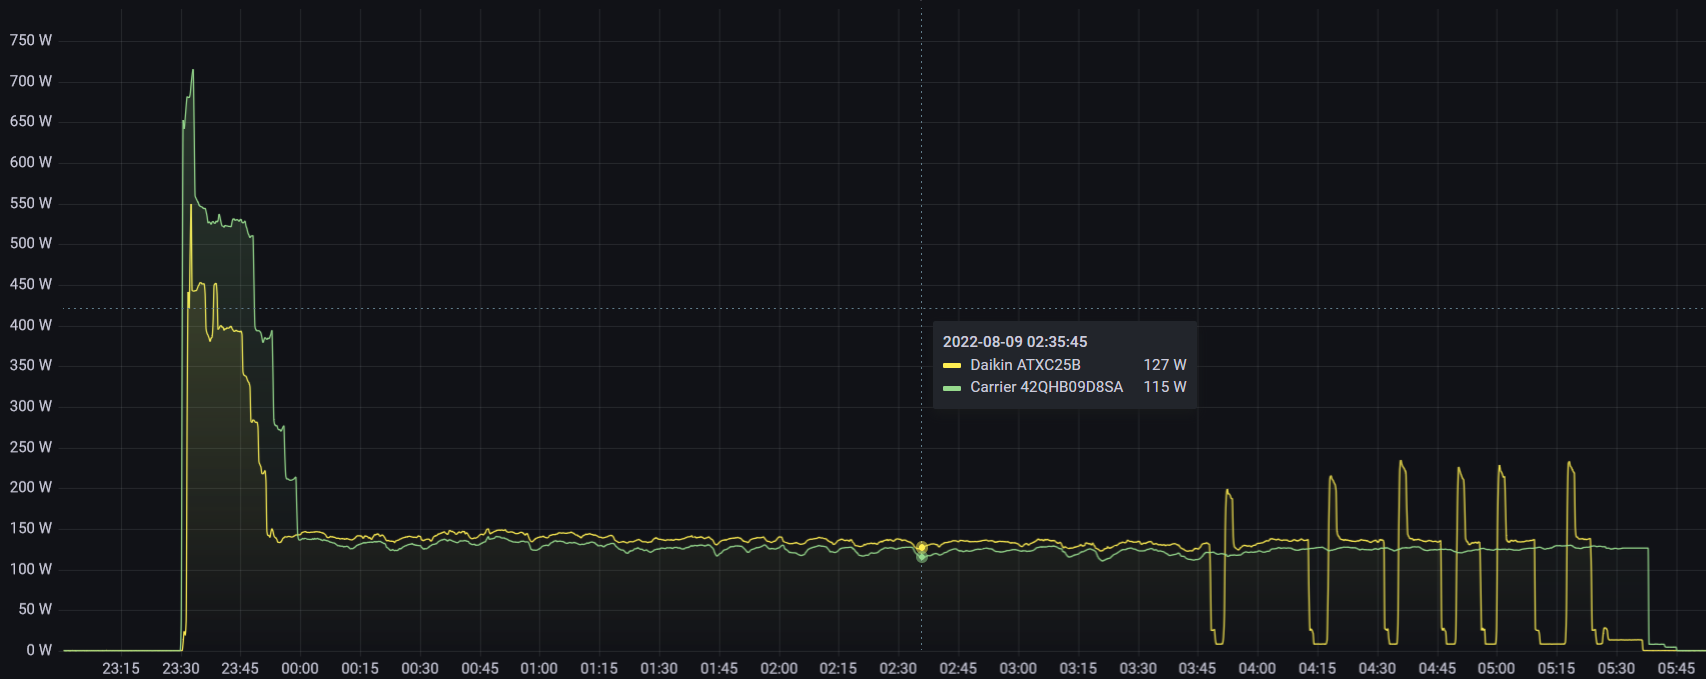Click the 350 W y-axis label

click(x=31, y=366)
